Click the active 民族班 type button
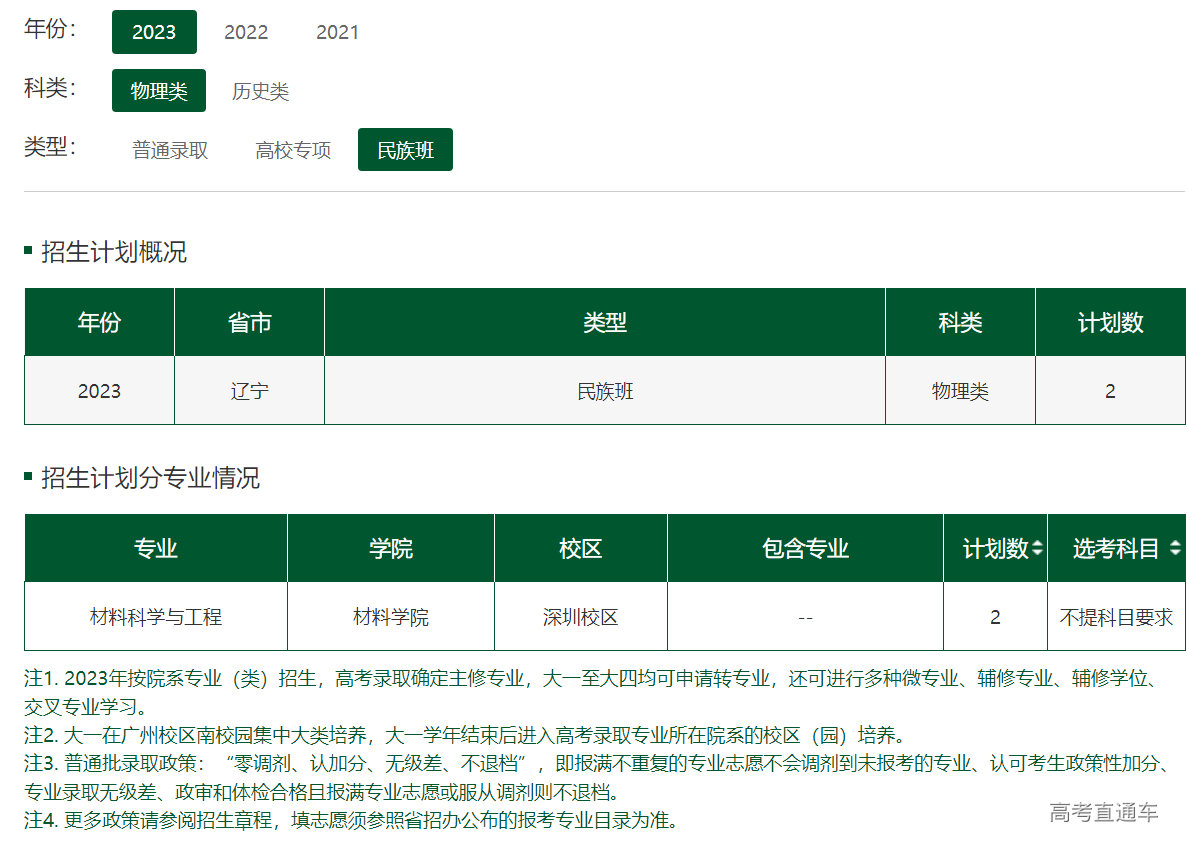The height and width of the screenshot is (852, 1187). [405, 149]
